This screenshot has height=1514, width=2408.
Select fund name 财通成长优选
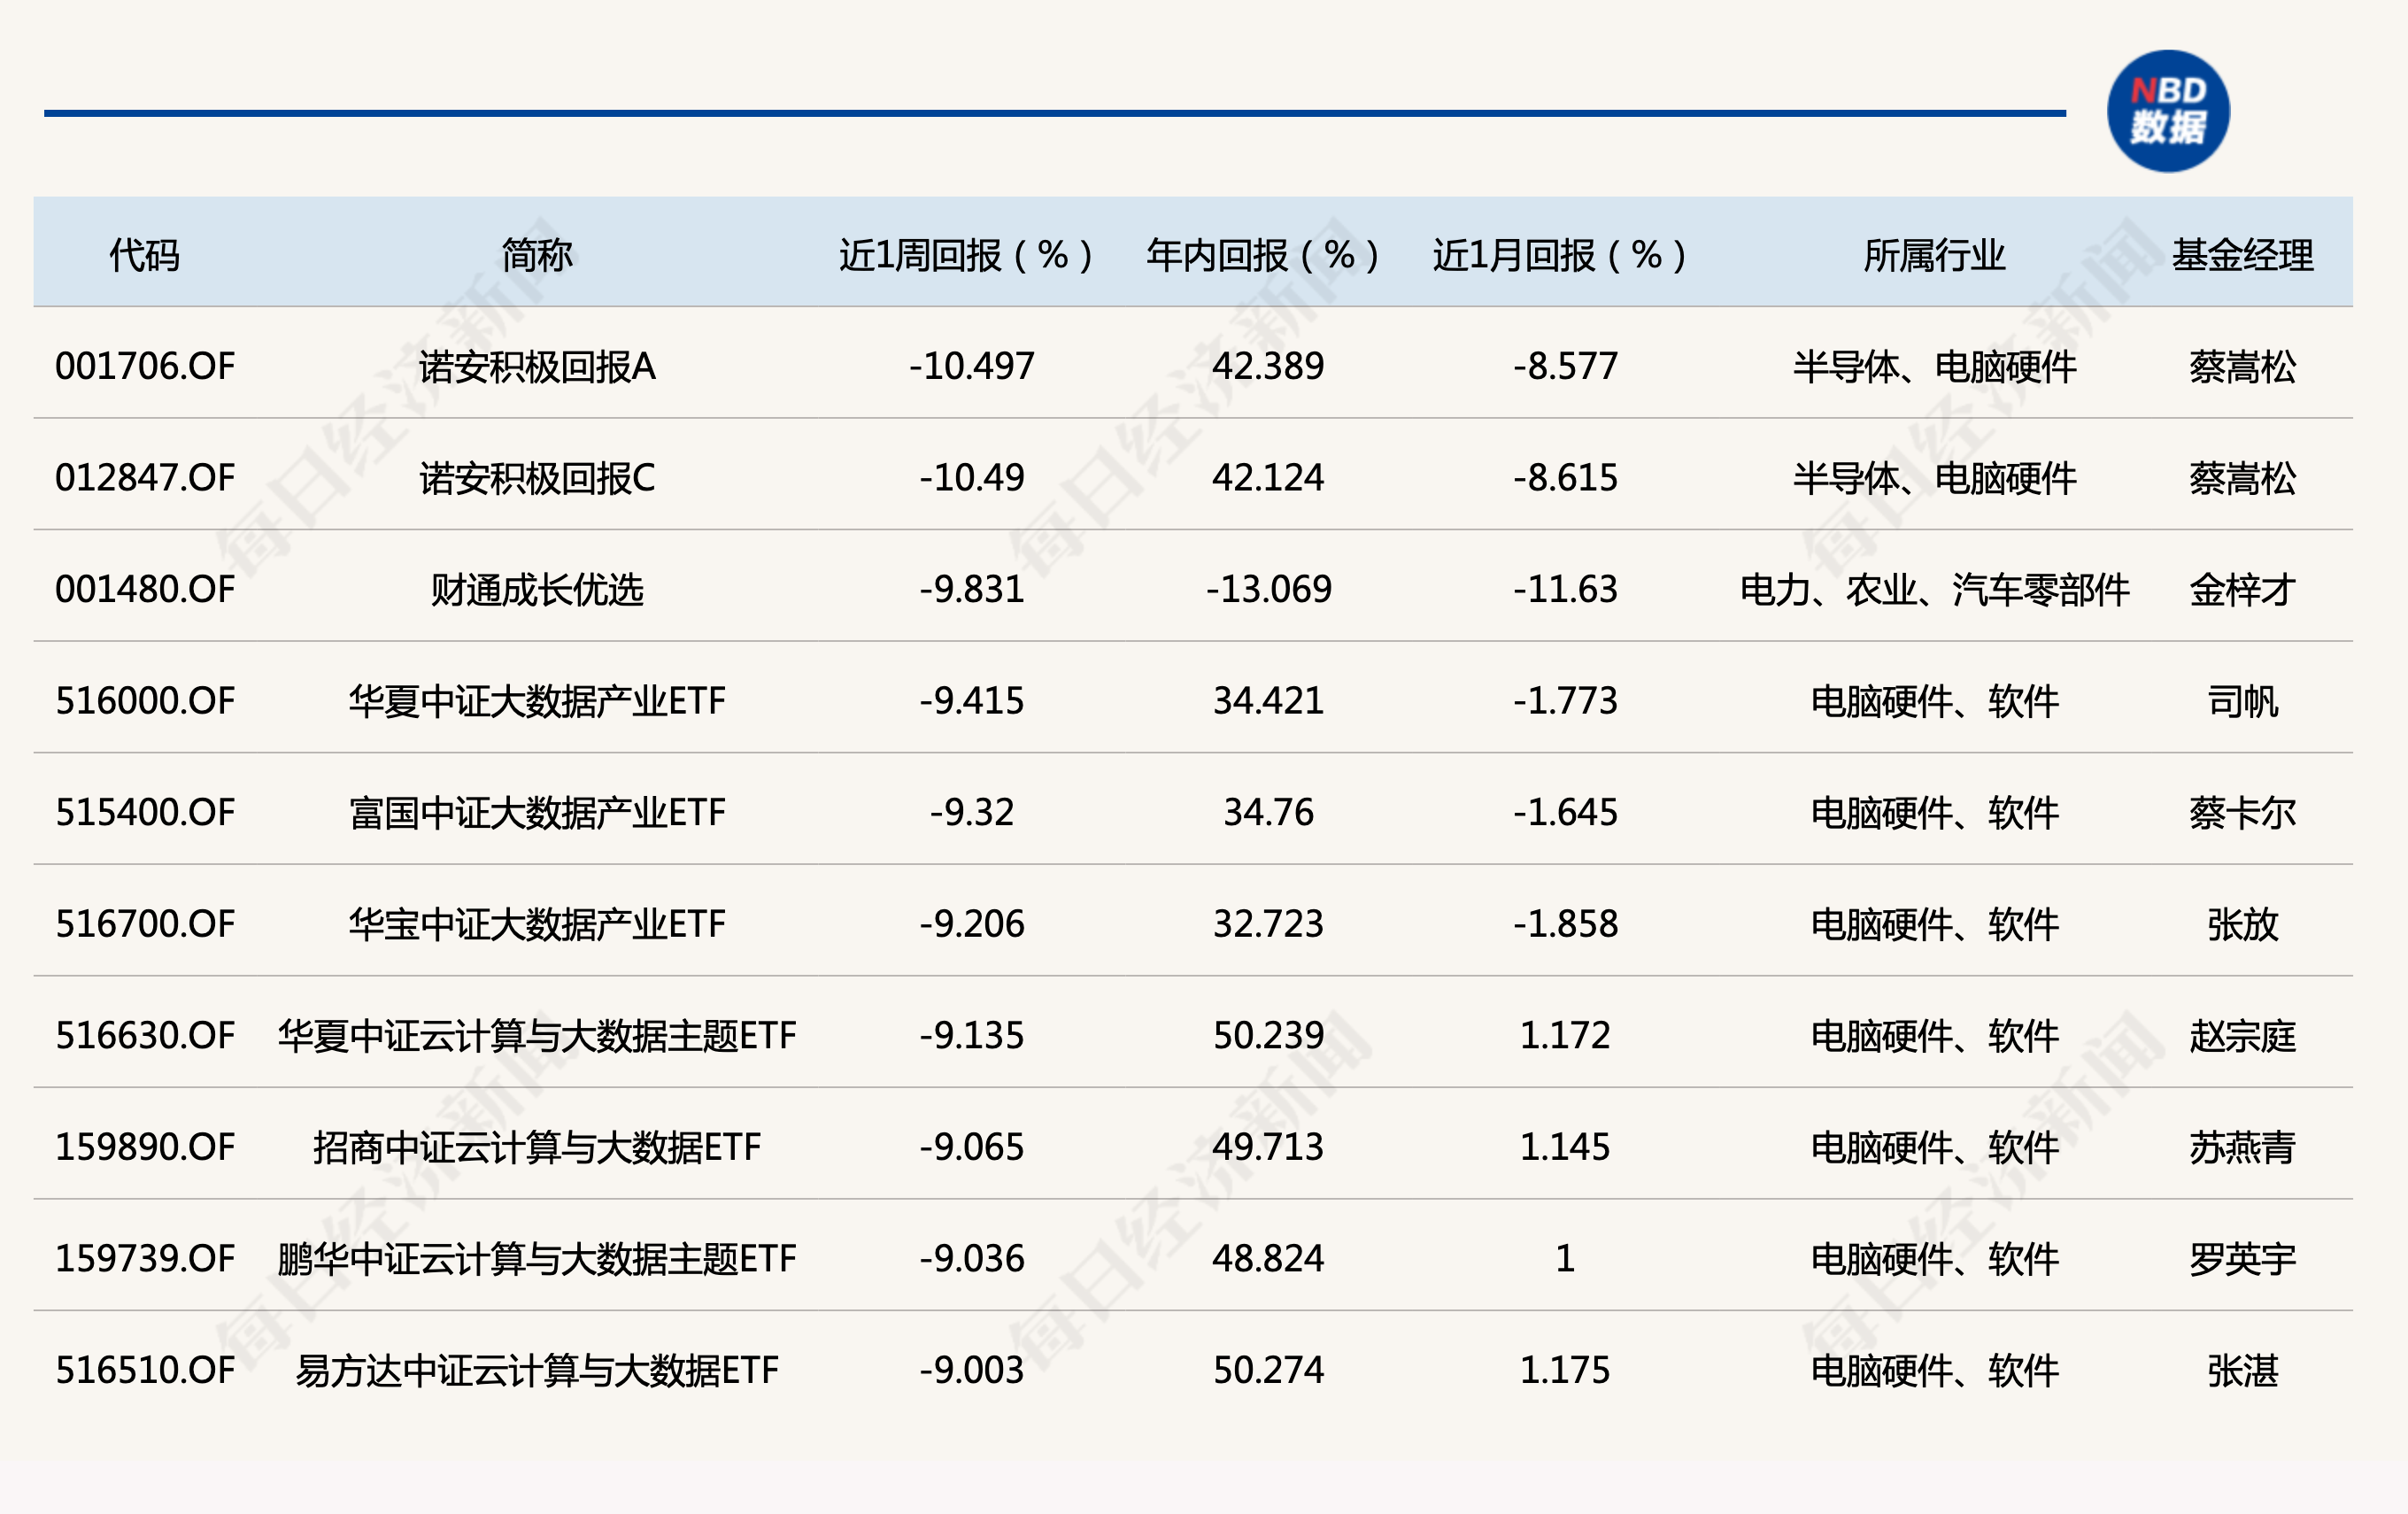537,590
